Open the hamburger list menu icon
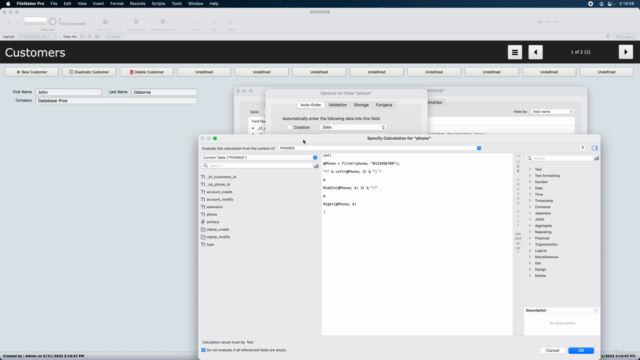This screenshot has height=360, width=640. [515, 52]
